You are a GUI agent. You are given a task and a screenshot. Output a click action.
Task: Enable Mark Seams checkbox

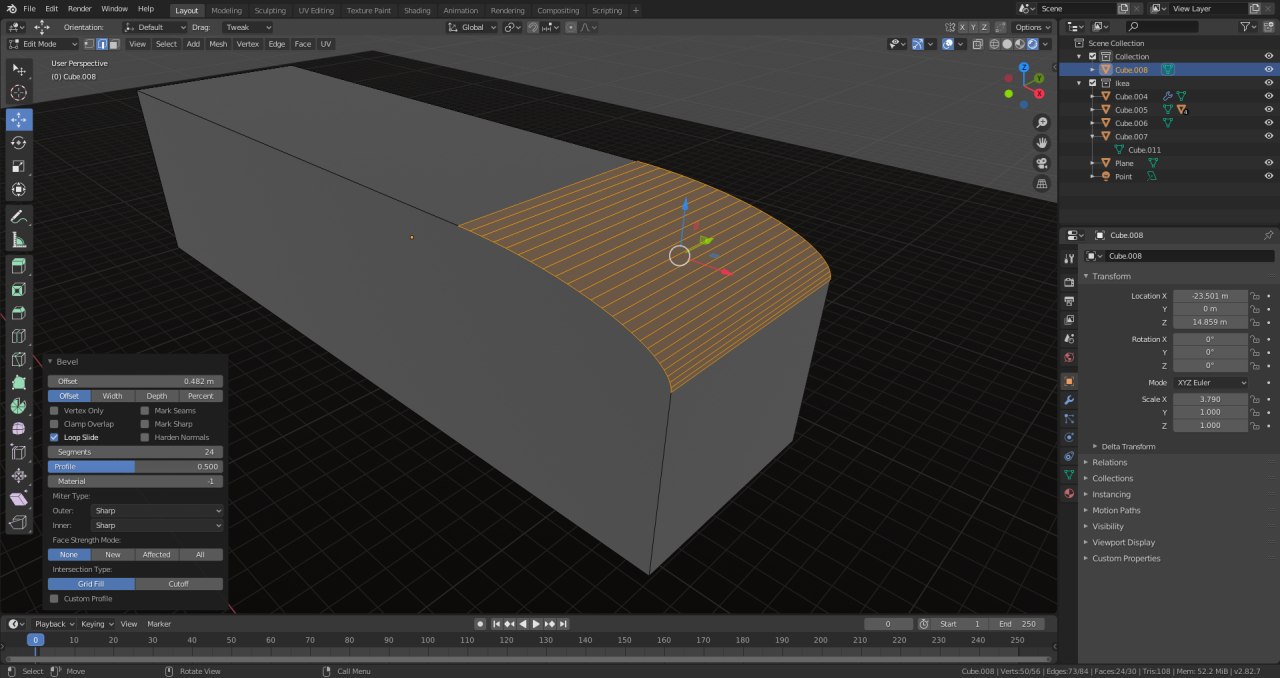(x=145, y=411)
